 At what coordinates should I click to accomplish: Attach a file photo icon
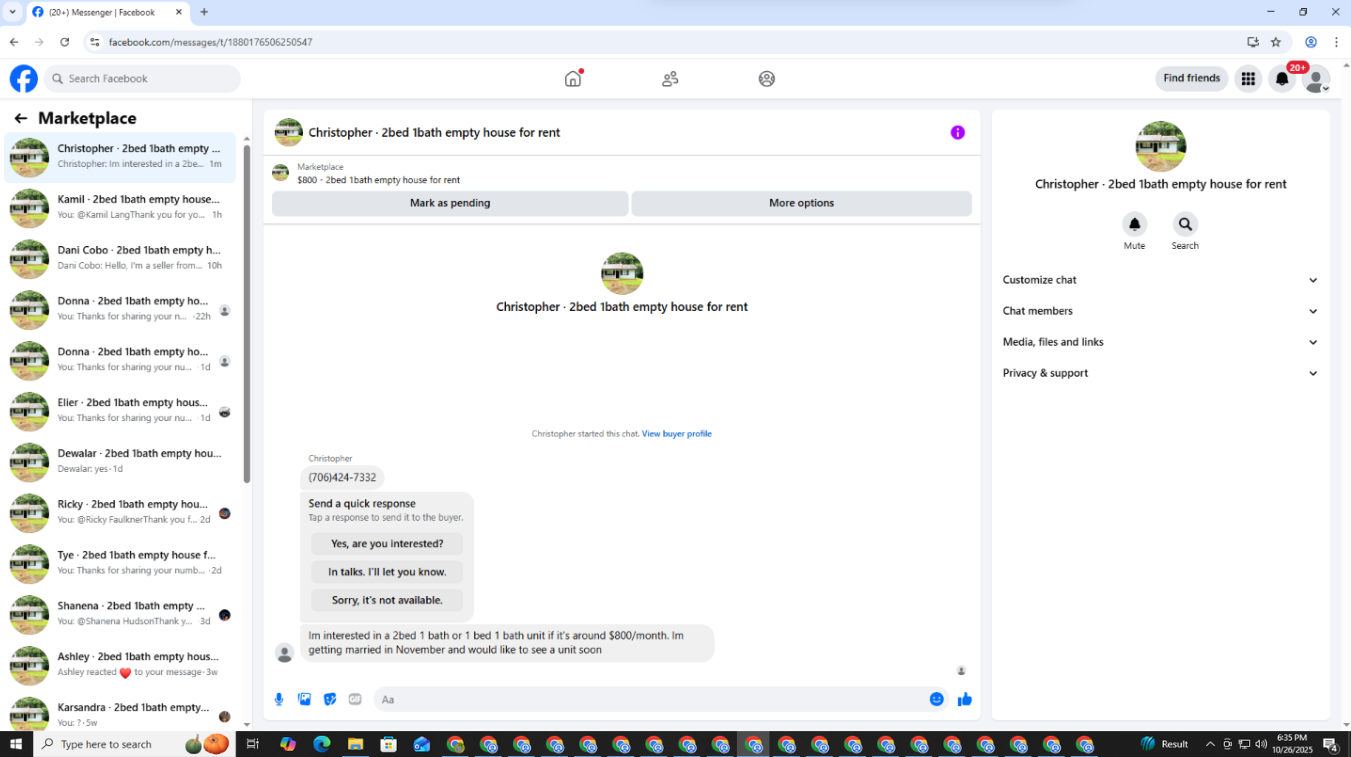tap(304, 699)
